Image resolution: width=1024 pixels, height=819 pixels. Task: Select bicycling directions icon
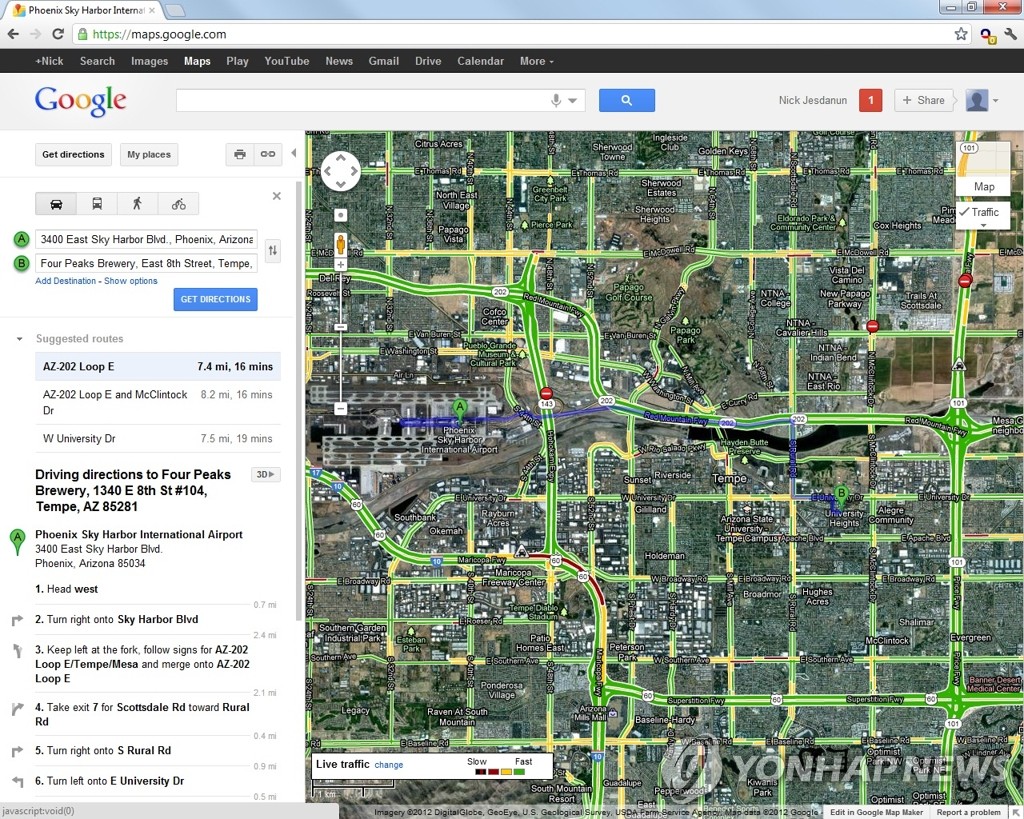click(178, 204)
